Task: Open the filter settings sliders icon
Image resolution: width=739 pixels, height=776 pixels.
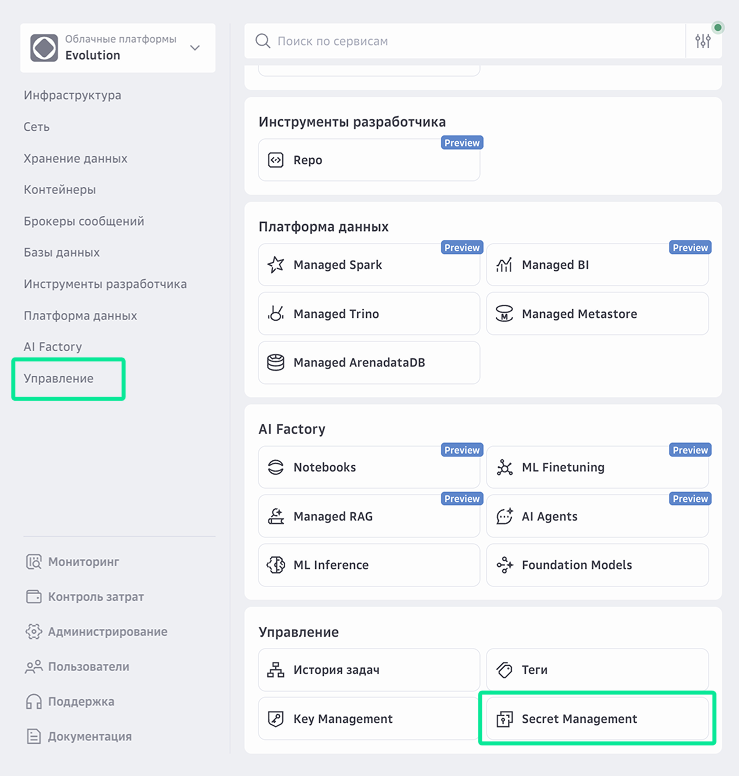Action: [x=703, y=41]
